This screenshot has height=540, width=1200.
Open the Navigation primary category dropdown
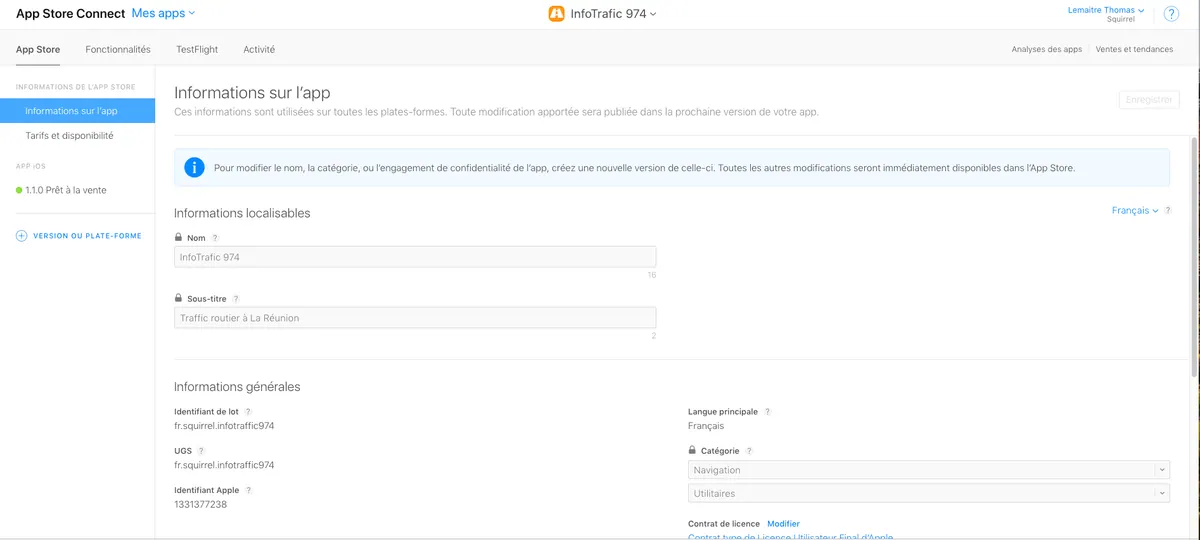[929, 470]
